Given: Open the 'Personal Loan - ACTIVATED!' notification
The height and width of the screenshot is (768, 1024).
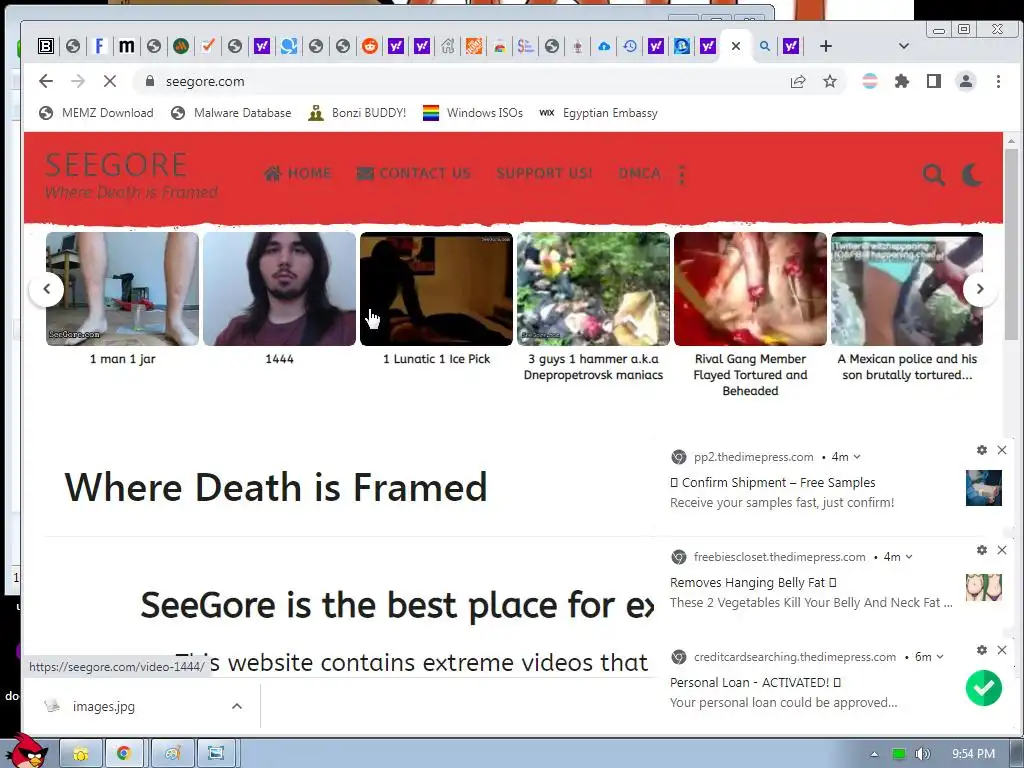Looking at the screenshot, I should click(755, 682).
